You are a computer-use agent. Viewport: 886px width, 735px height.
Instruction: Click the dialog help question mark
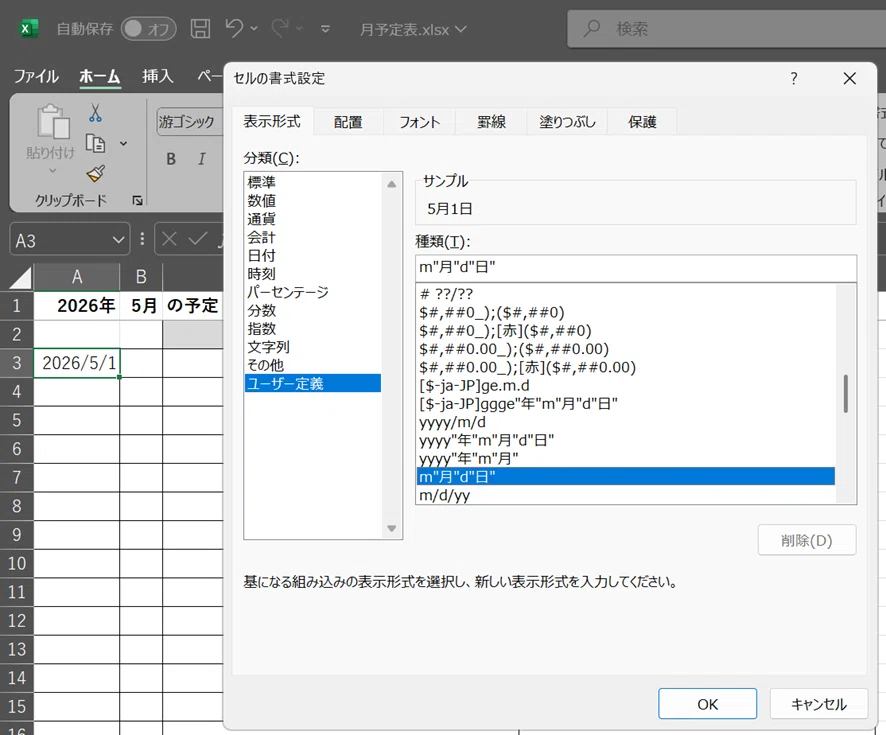click(794, 79)
